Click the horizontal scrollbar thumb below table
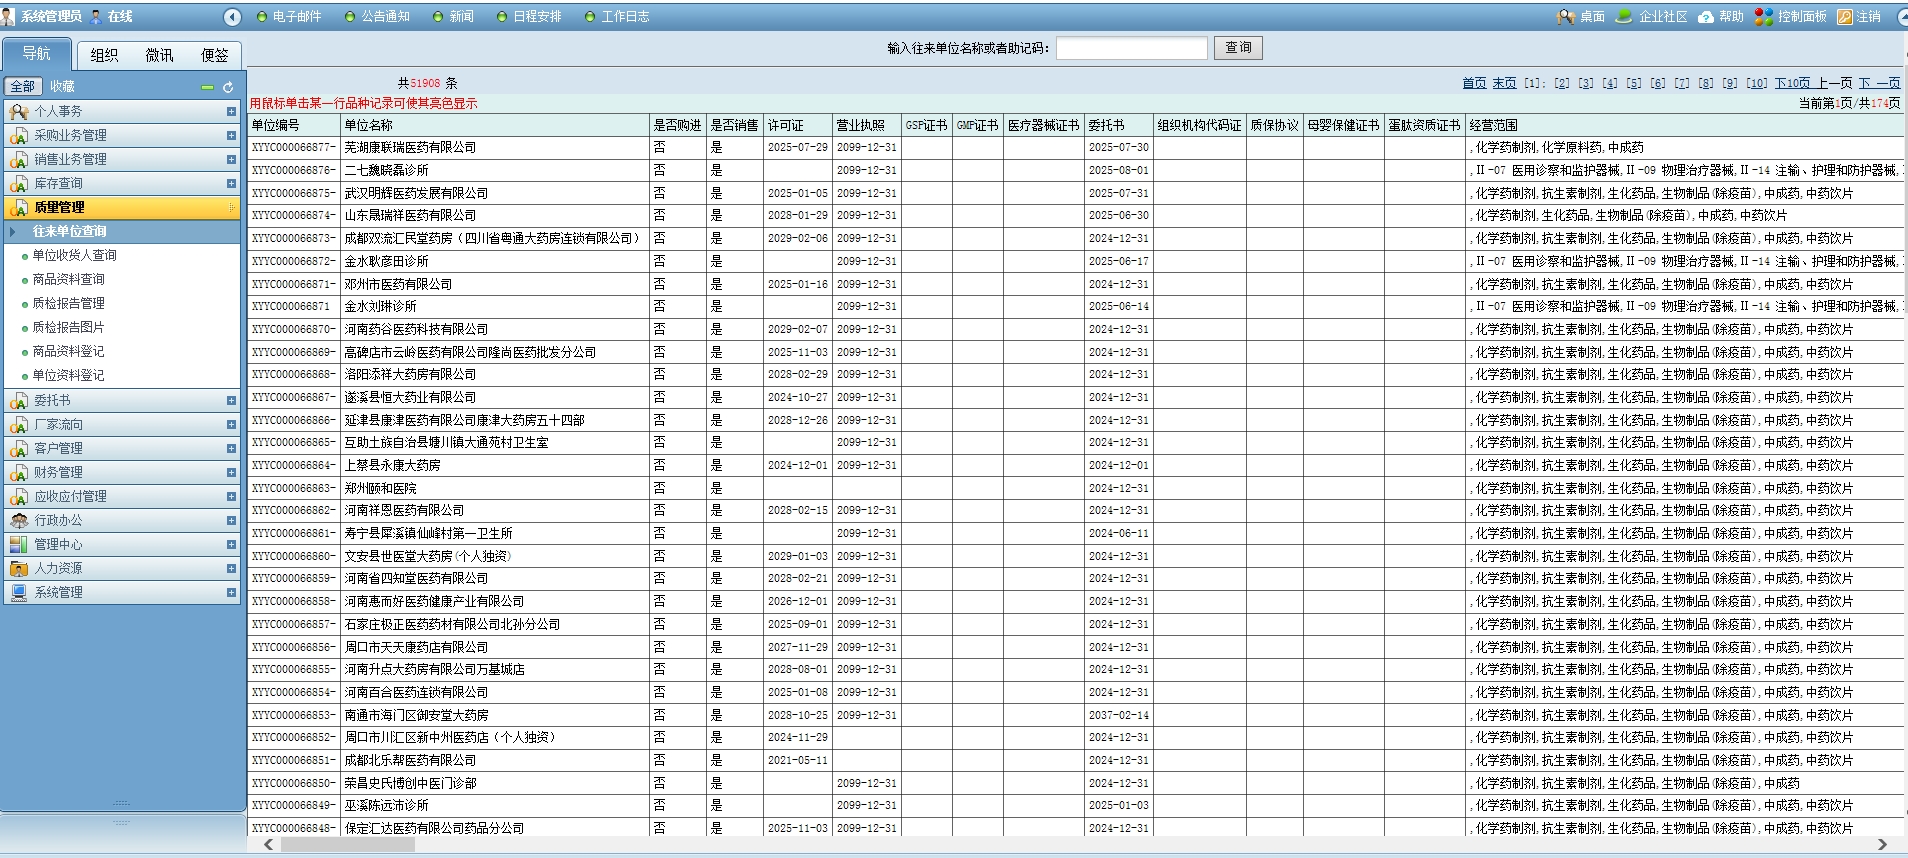 [347, 845]
